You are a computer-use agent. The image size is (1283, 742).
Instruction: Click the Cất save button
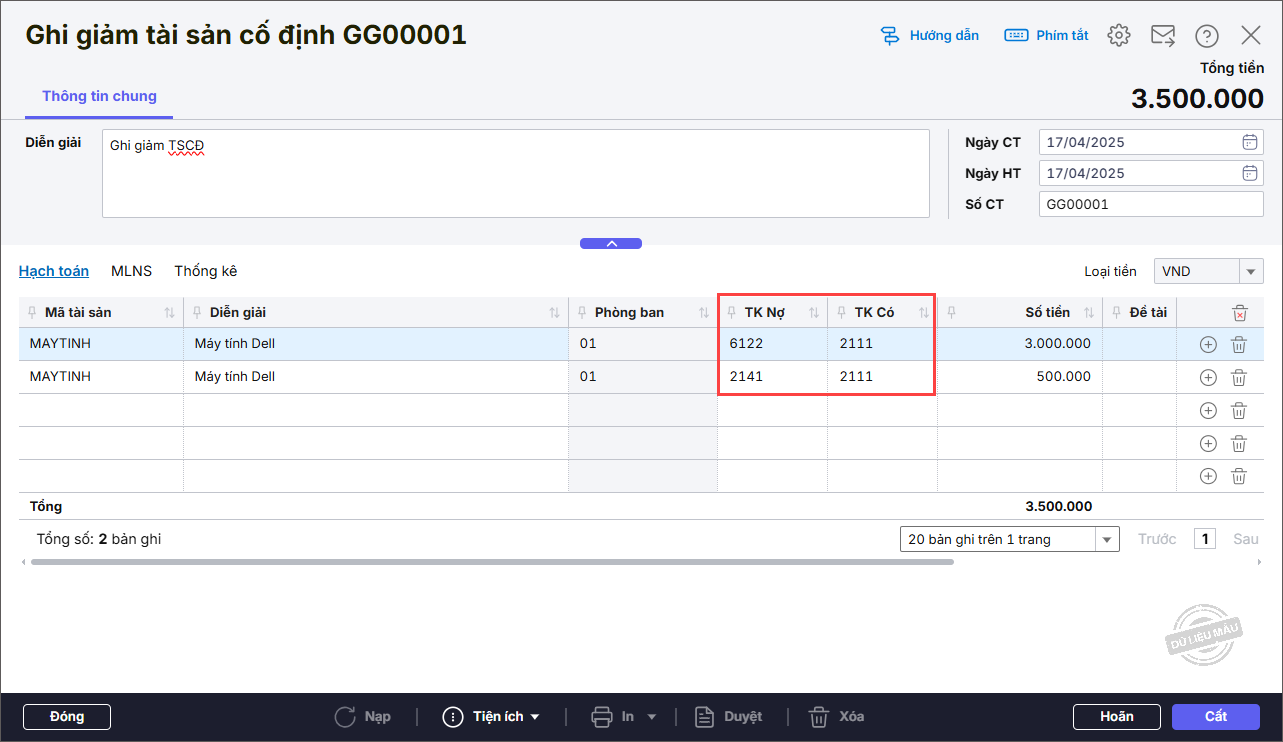[1215, 717]
